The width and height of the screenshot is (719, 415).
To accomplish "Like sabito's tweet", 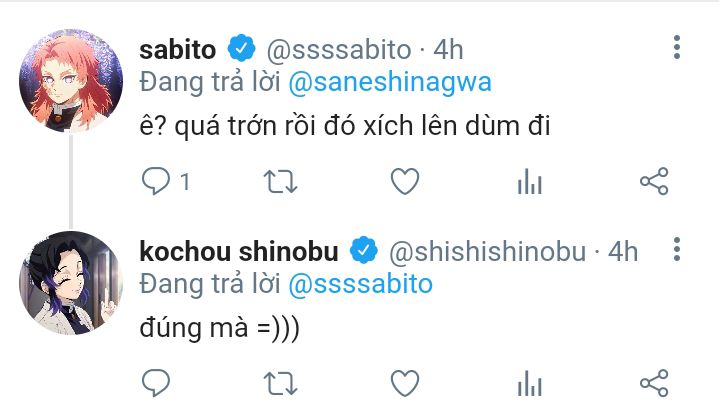I will tap(403, 181).
